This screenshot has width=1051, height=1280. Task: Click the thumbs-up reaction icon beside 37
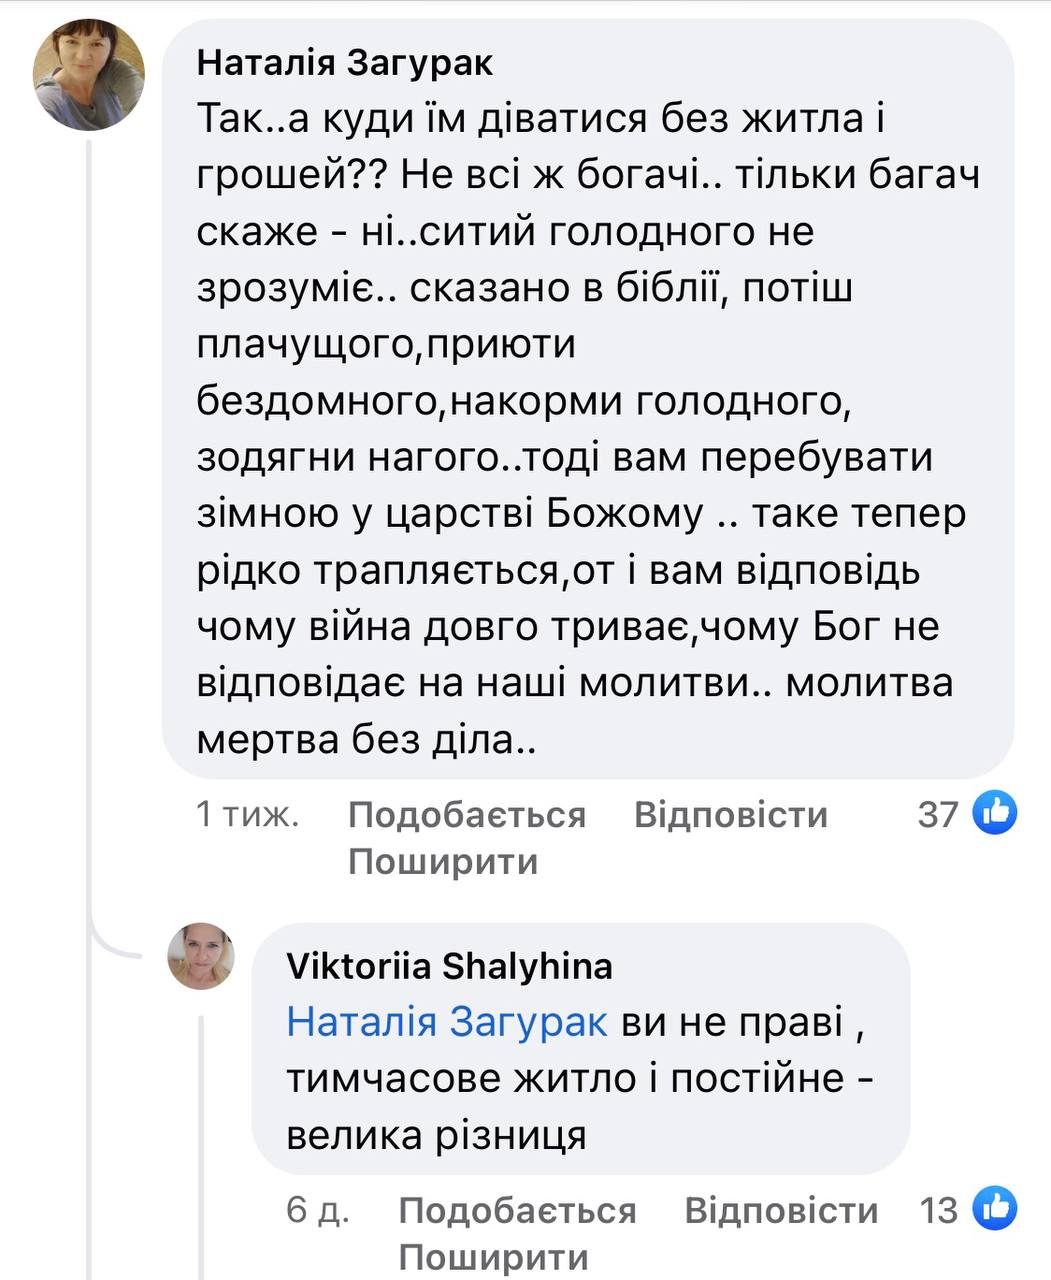[995, 812]
